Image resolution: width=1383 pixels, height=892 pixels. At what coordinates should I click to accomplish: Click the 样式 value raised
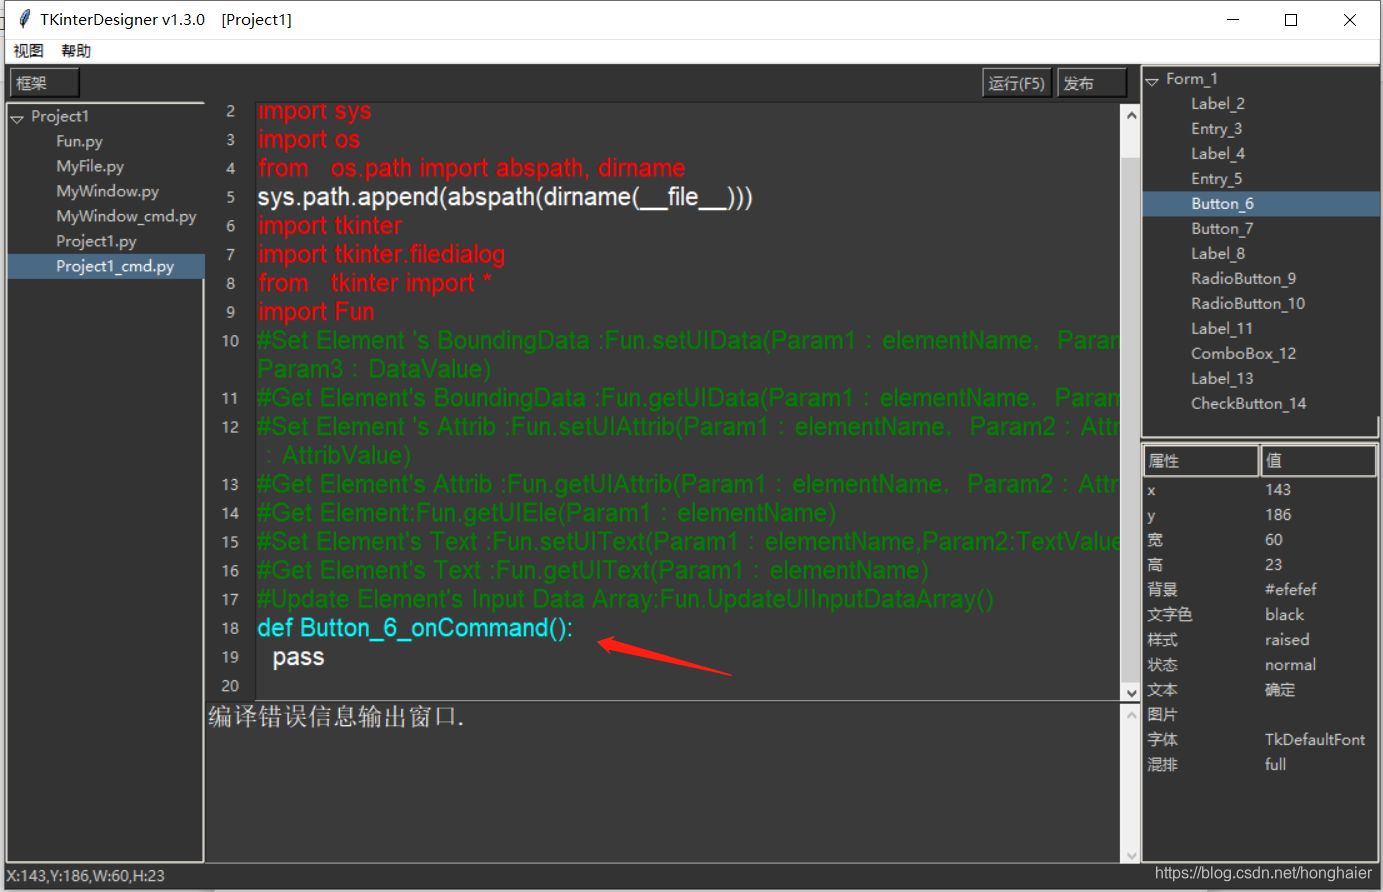coord(1287,640)
